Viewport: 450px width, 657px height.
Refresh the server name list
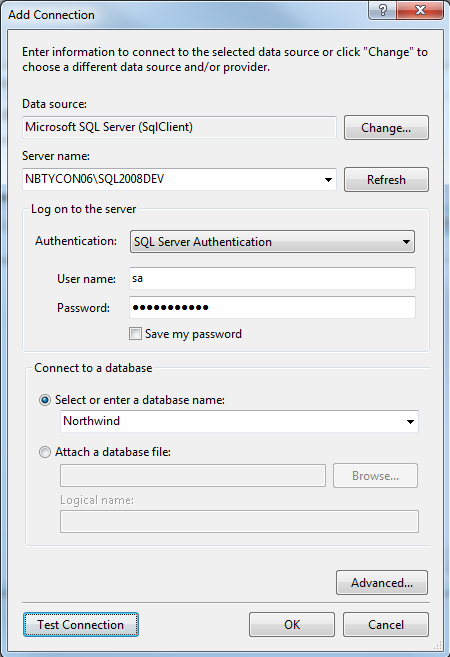point(386,180)
